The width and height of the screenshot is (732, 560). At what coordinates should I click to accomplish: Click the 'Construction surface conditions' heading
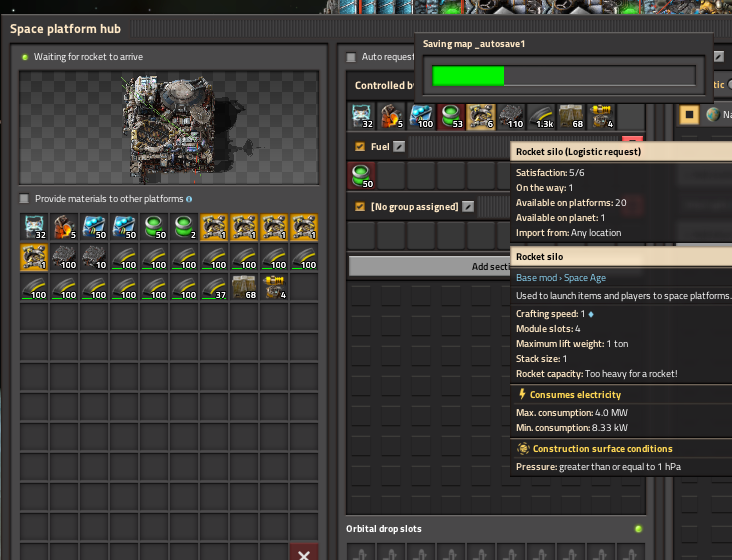point(603,449)
